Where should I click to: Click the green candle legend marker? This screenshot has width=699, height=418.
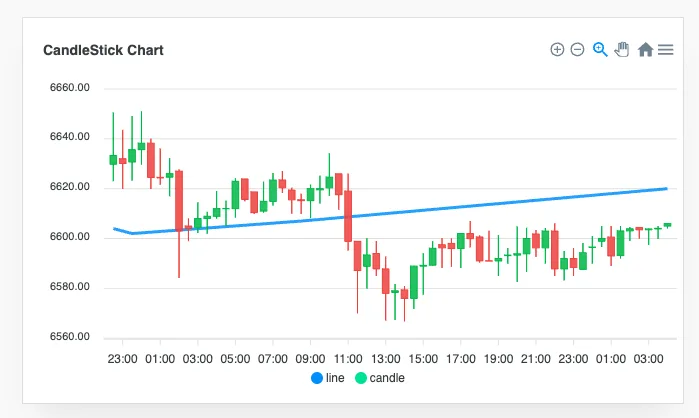(x=361, y=378)
